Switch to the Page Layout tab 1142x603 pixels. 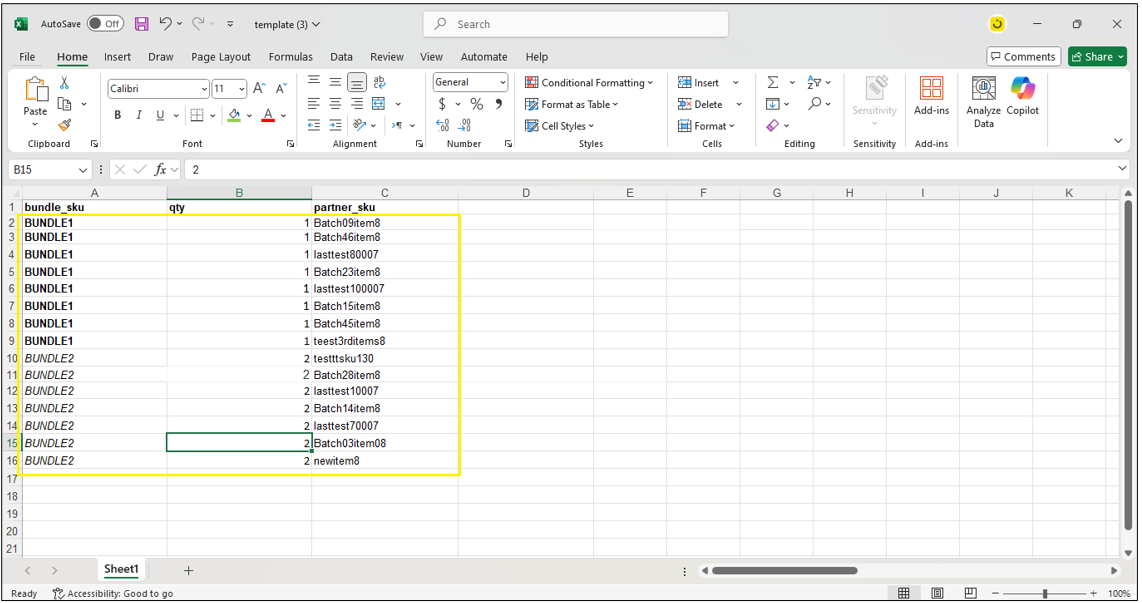point(221,57)
